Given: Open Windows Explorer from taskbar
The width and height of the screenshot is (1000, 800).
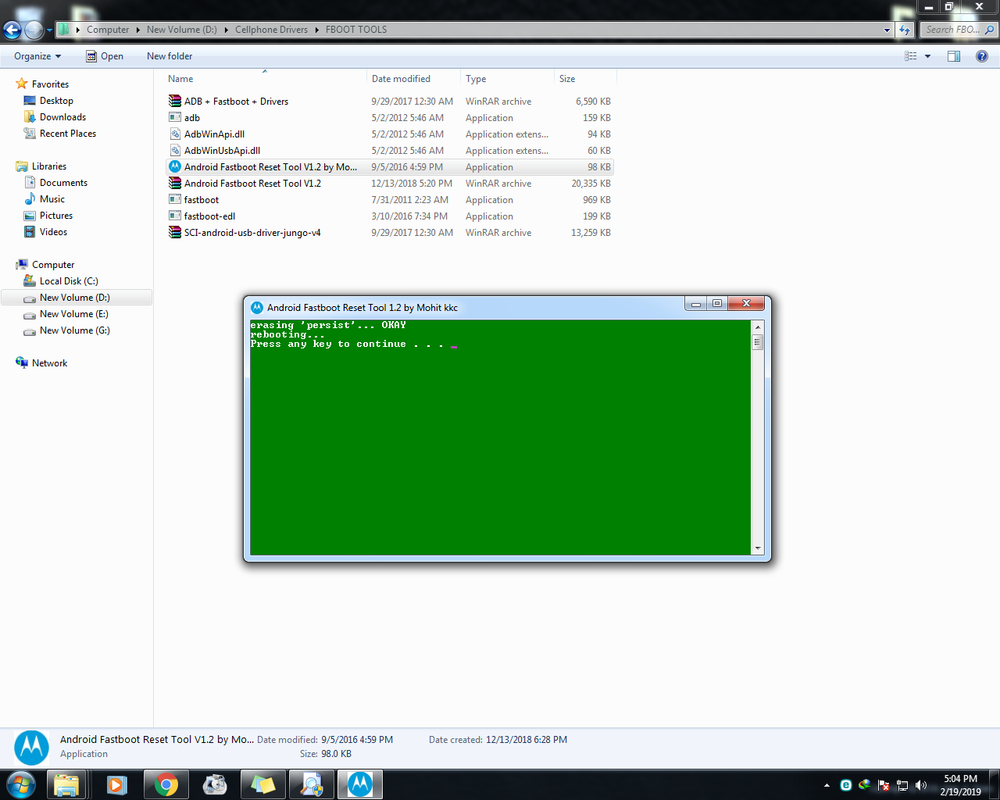Looking at the screenshot, I should pyautogui.click(x=66, y=785).
